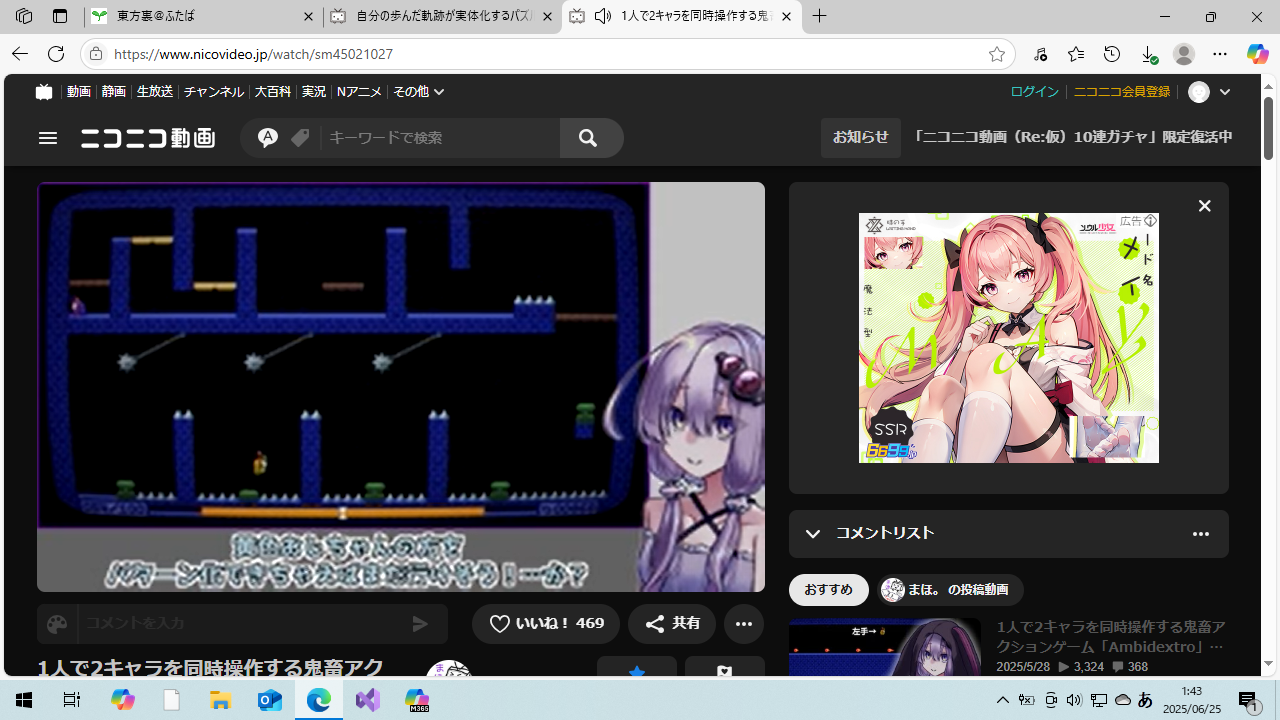Open the media control music icon
This screenshot has height=720, width=1280.
(x=1040, y=54)
